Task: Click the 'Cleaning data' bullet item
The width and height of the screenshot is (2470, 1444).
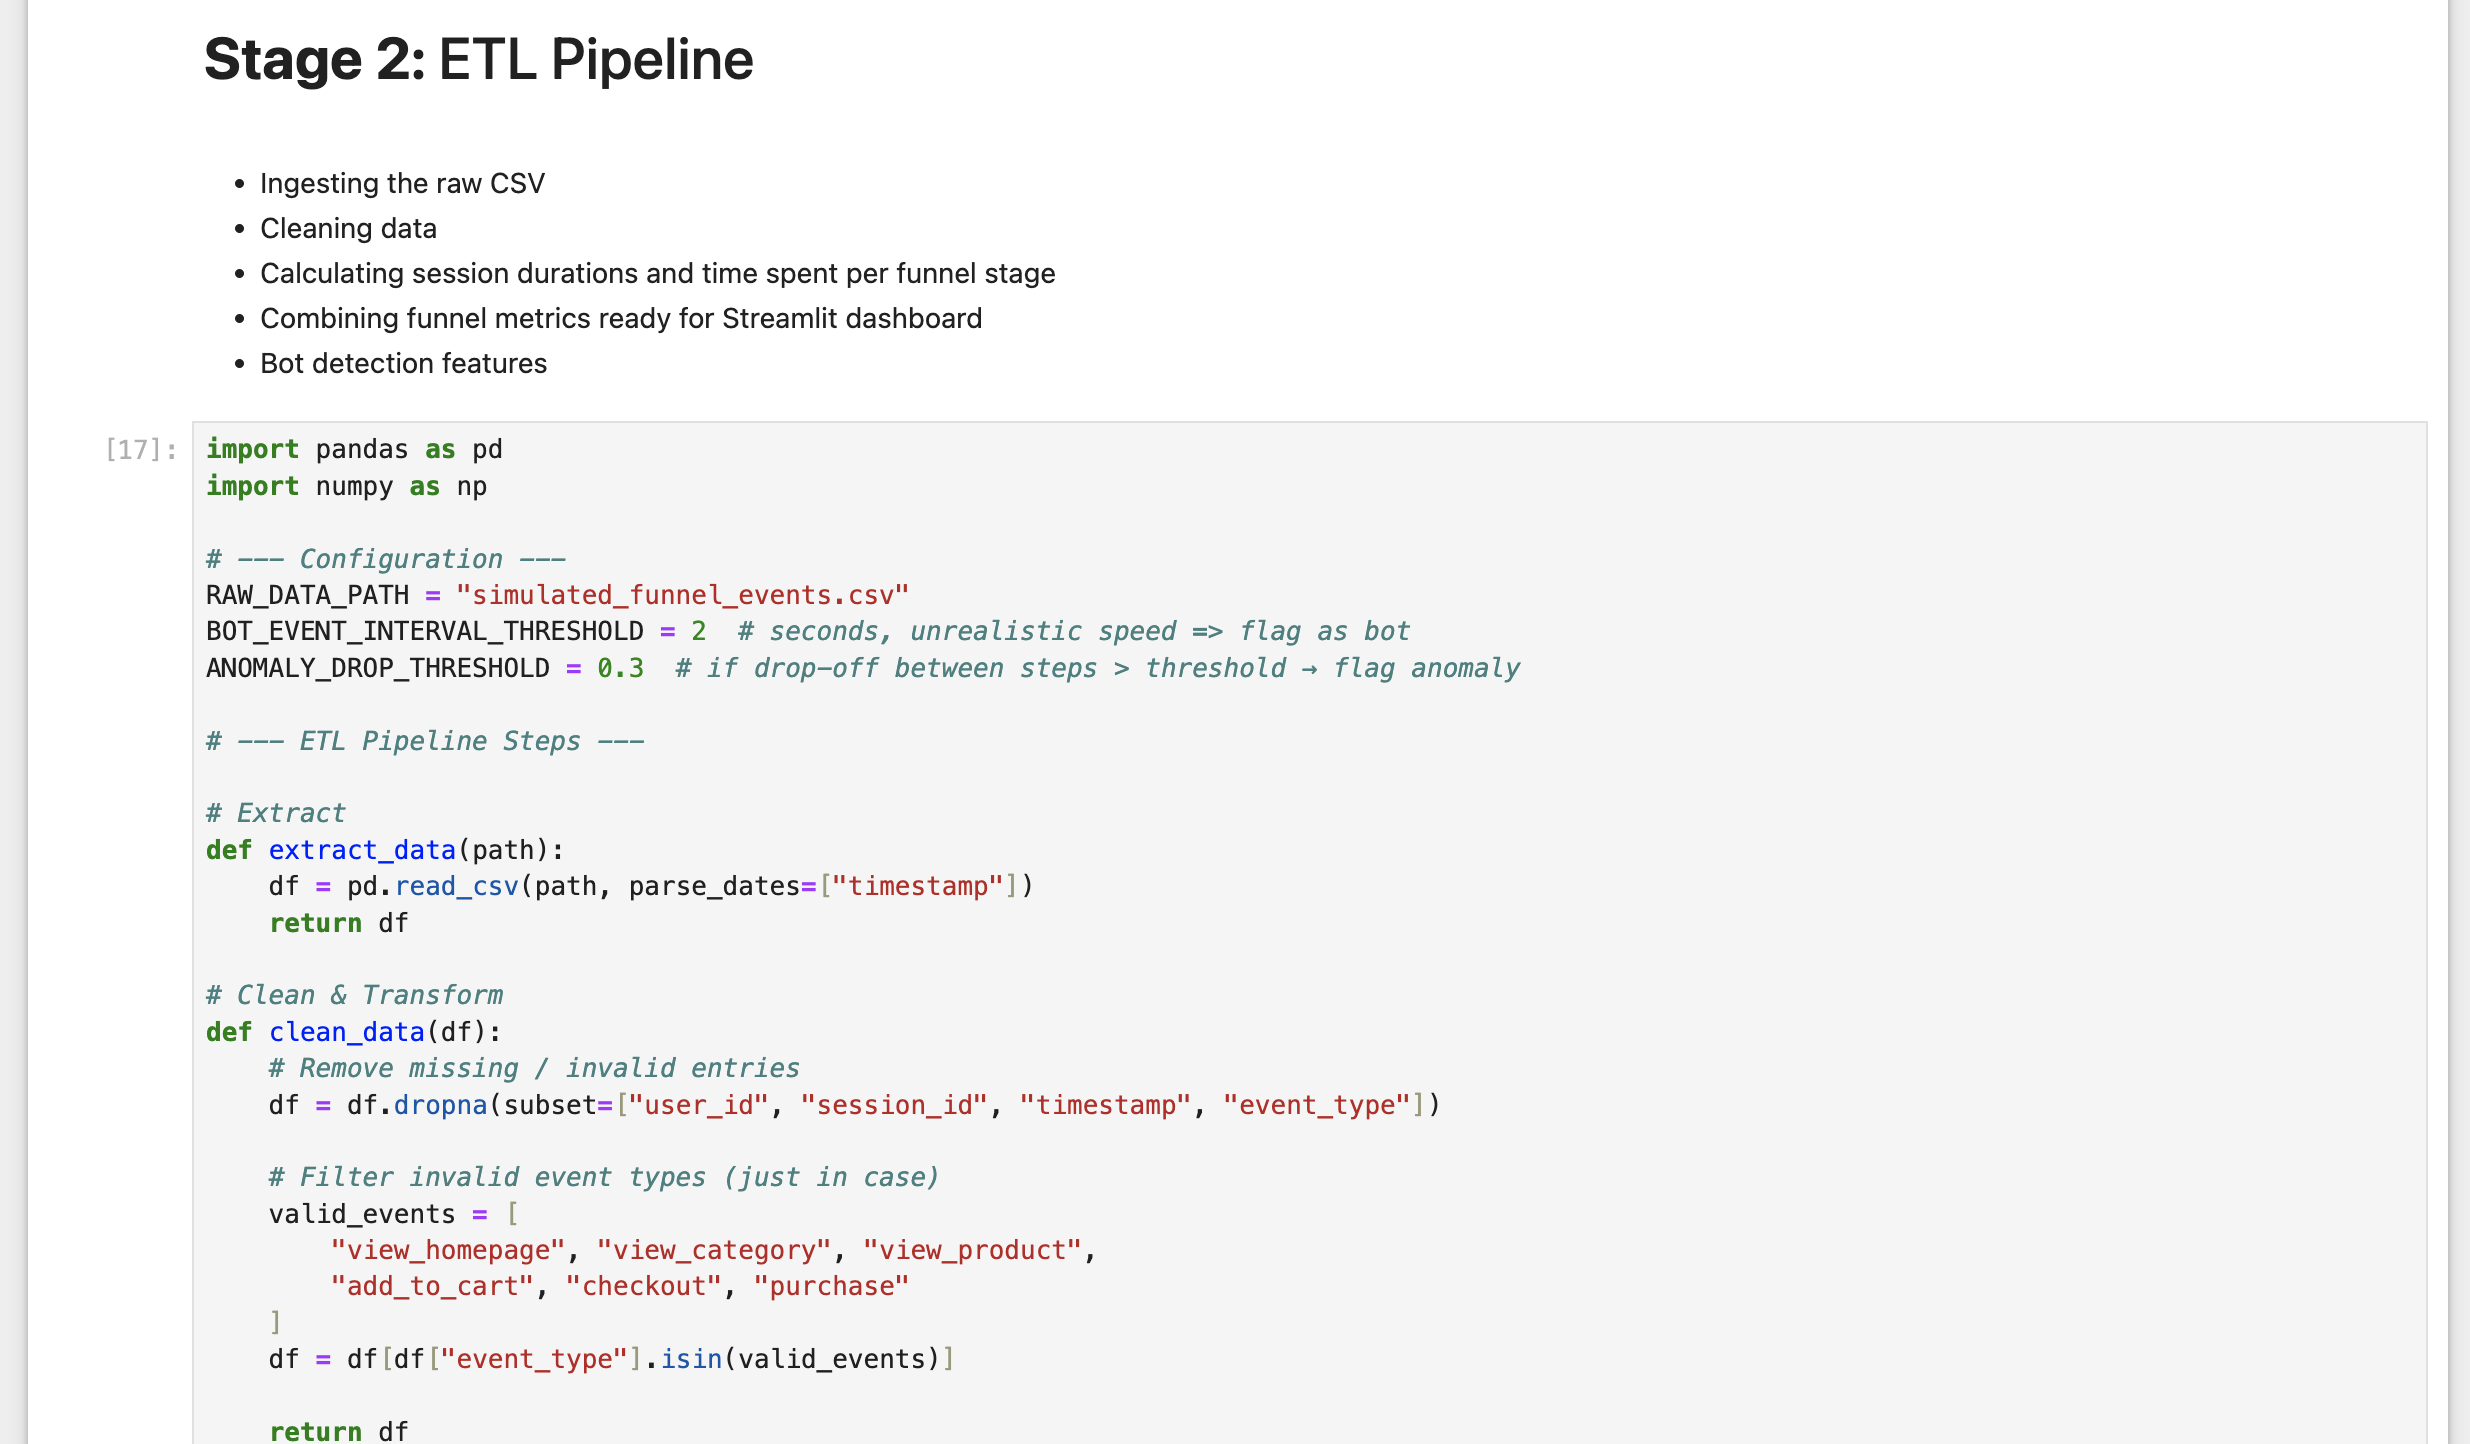Action: pyautogui.click(x=348, y=229)
